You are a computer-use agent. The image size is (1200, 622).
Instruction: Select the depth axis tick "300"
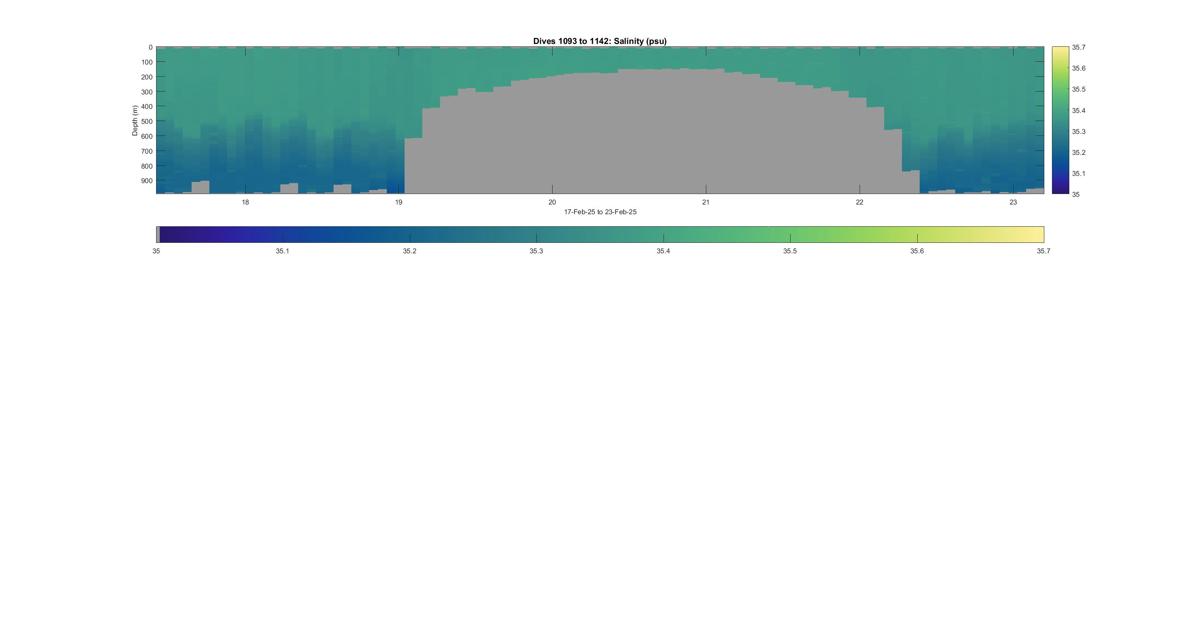click(146, 92)
